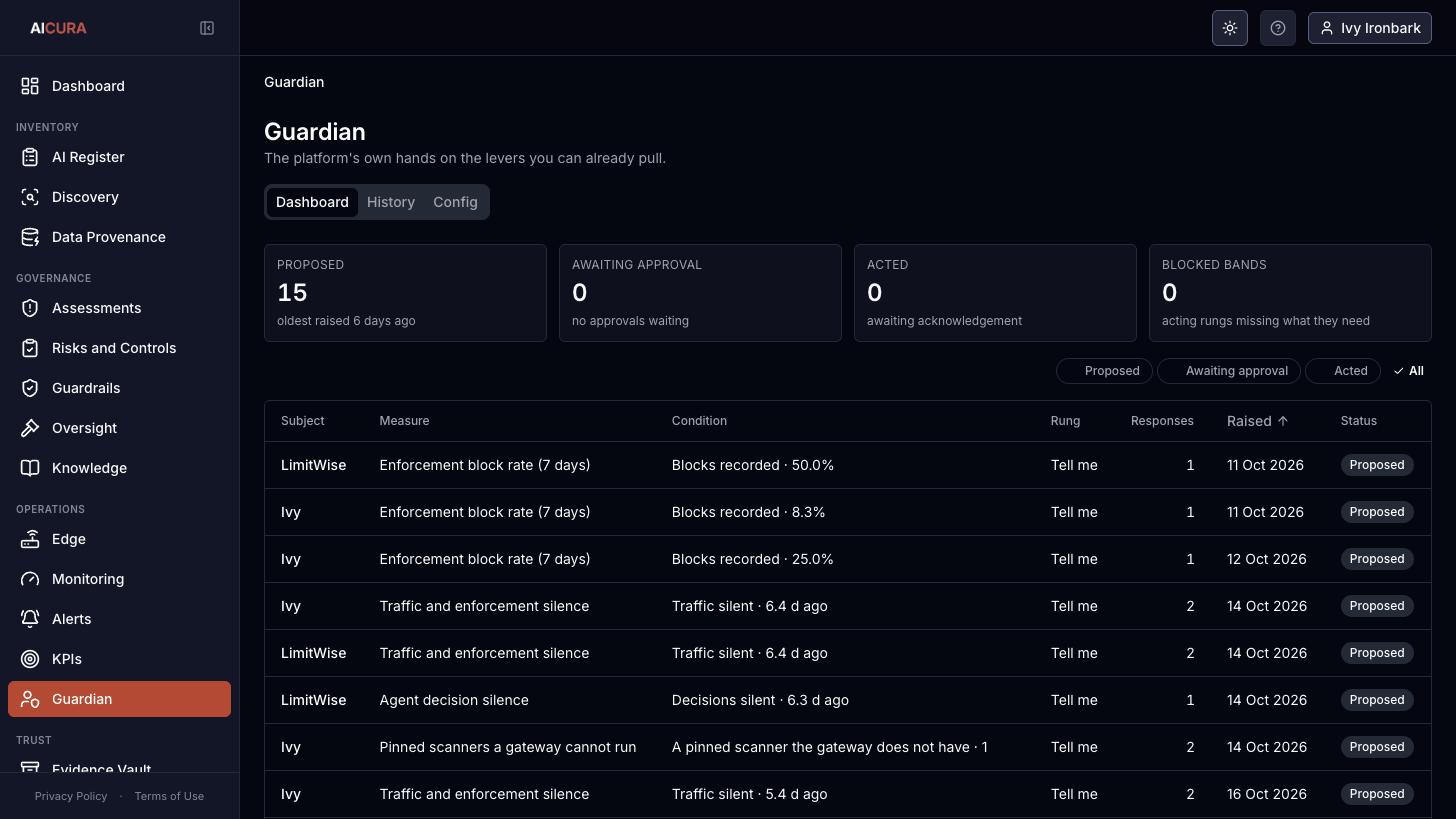Viewport: 1456px width, 819px height.
Task: Filter the list by Awaiting approval
Action: 1229,371
